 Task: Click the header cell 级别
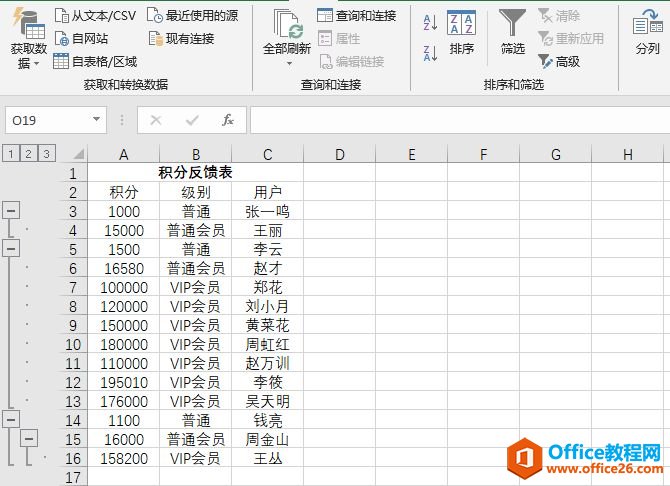tap(196, 192)
